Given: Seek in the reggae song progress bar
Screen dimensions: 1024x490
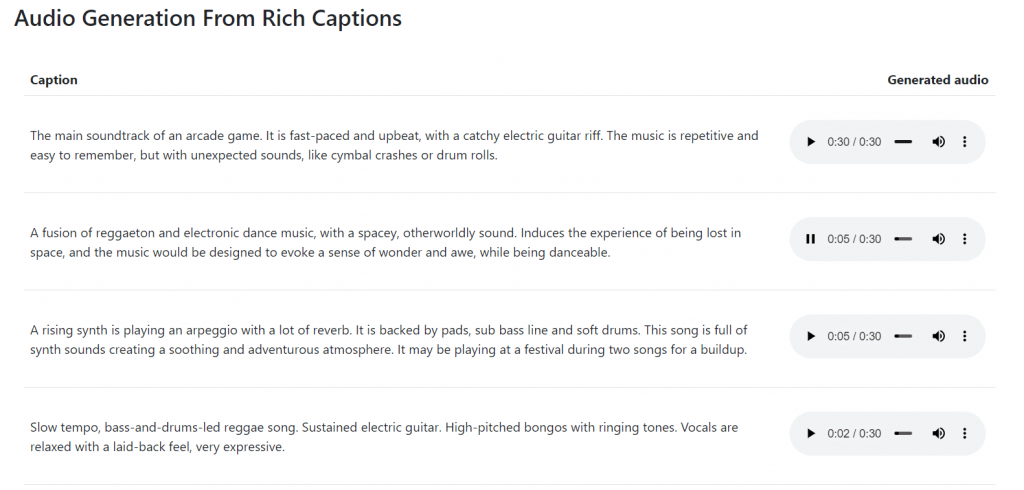Looking at the screenshot, I should pyautogui.click(x=903, y=434).
